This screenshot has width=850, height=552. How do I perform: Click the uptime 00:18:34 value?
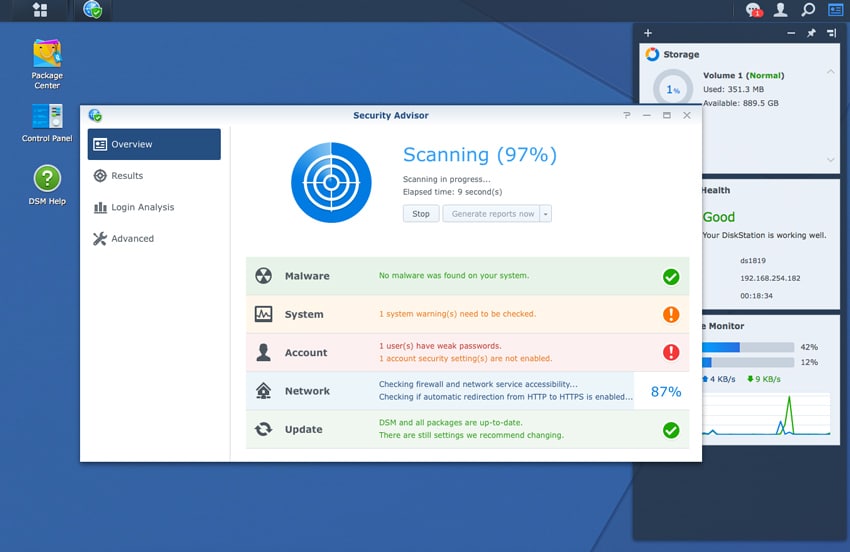tap(756, 296)
